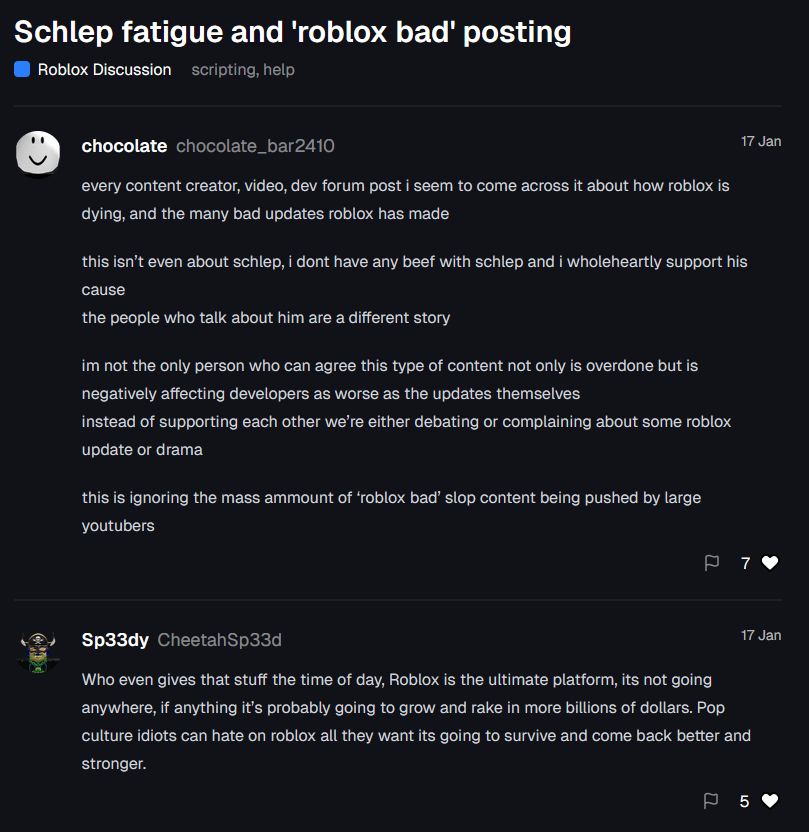This screenshot has height=832, width=809.
Task: Click the 17 Jan date on chocolate's post
Action: click(x=761, y=141)
